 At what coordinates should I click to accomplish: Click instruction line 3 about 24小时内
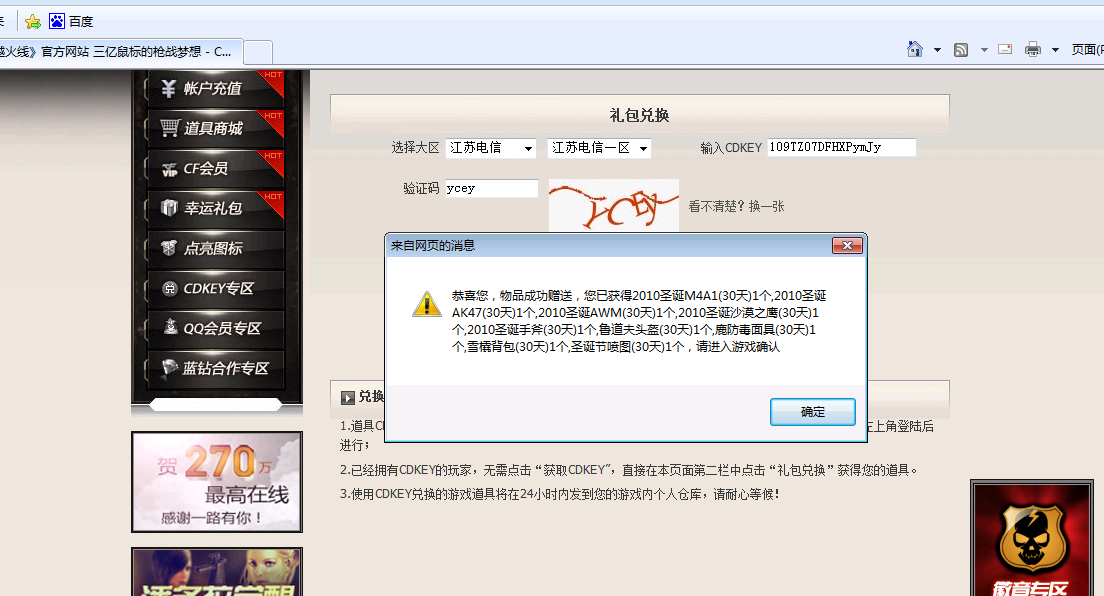point(560,495)
